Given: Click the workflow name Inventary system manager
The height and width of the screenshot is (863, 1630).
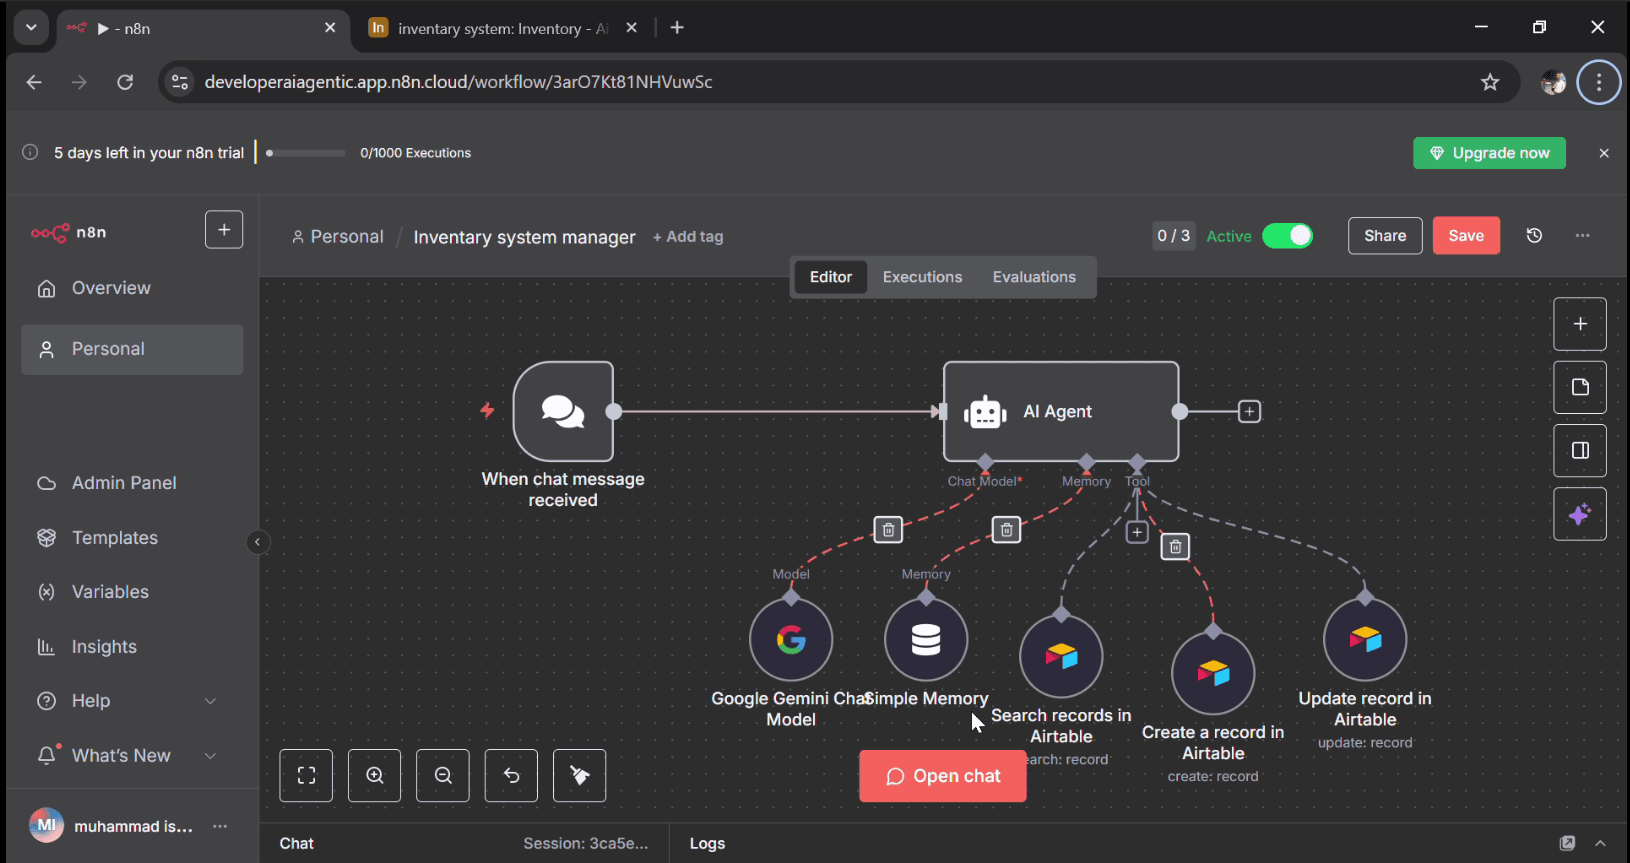Looking at the screenshot, I should point(524,237).
